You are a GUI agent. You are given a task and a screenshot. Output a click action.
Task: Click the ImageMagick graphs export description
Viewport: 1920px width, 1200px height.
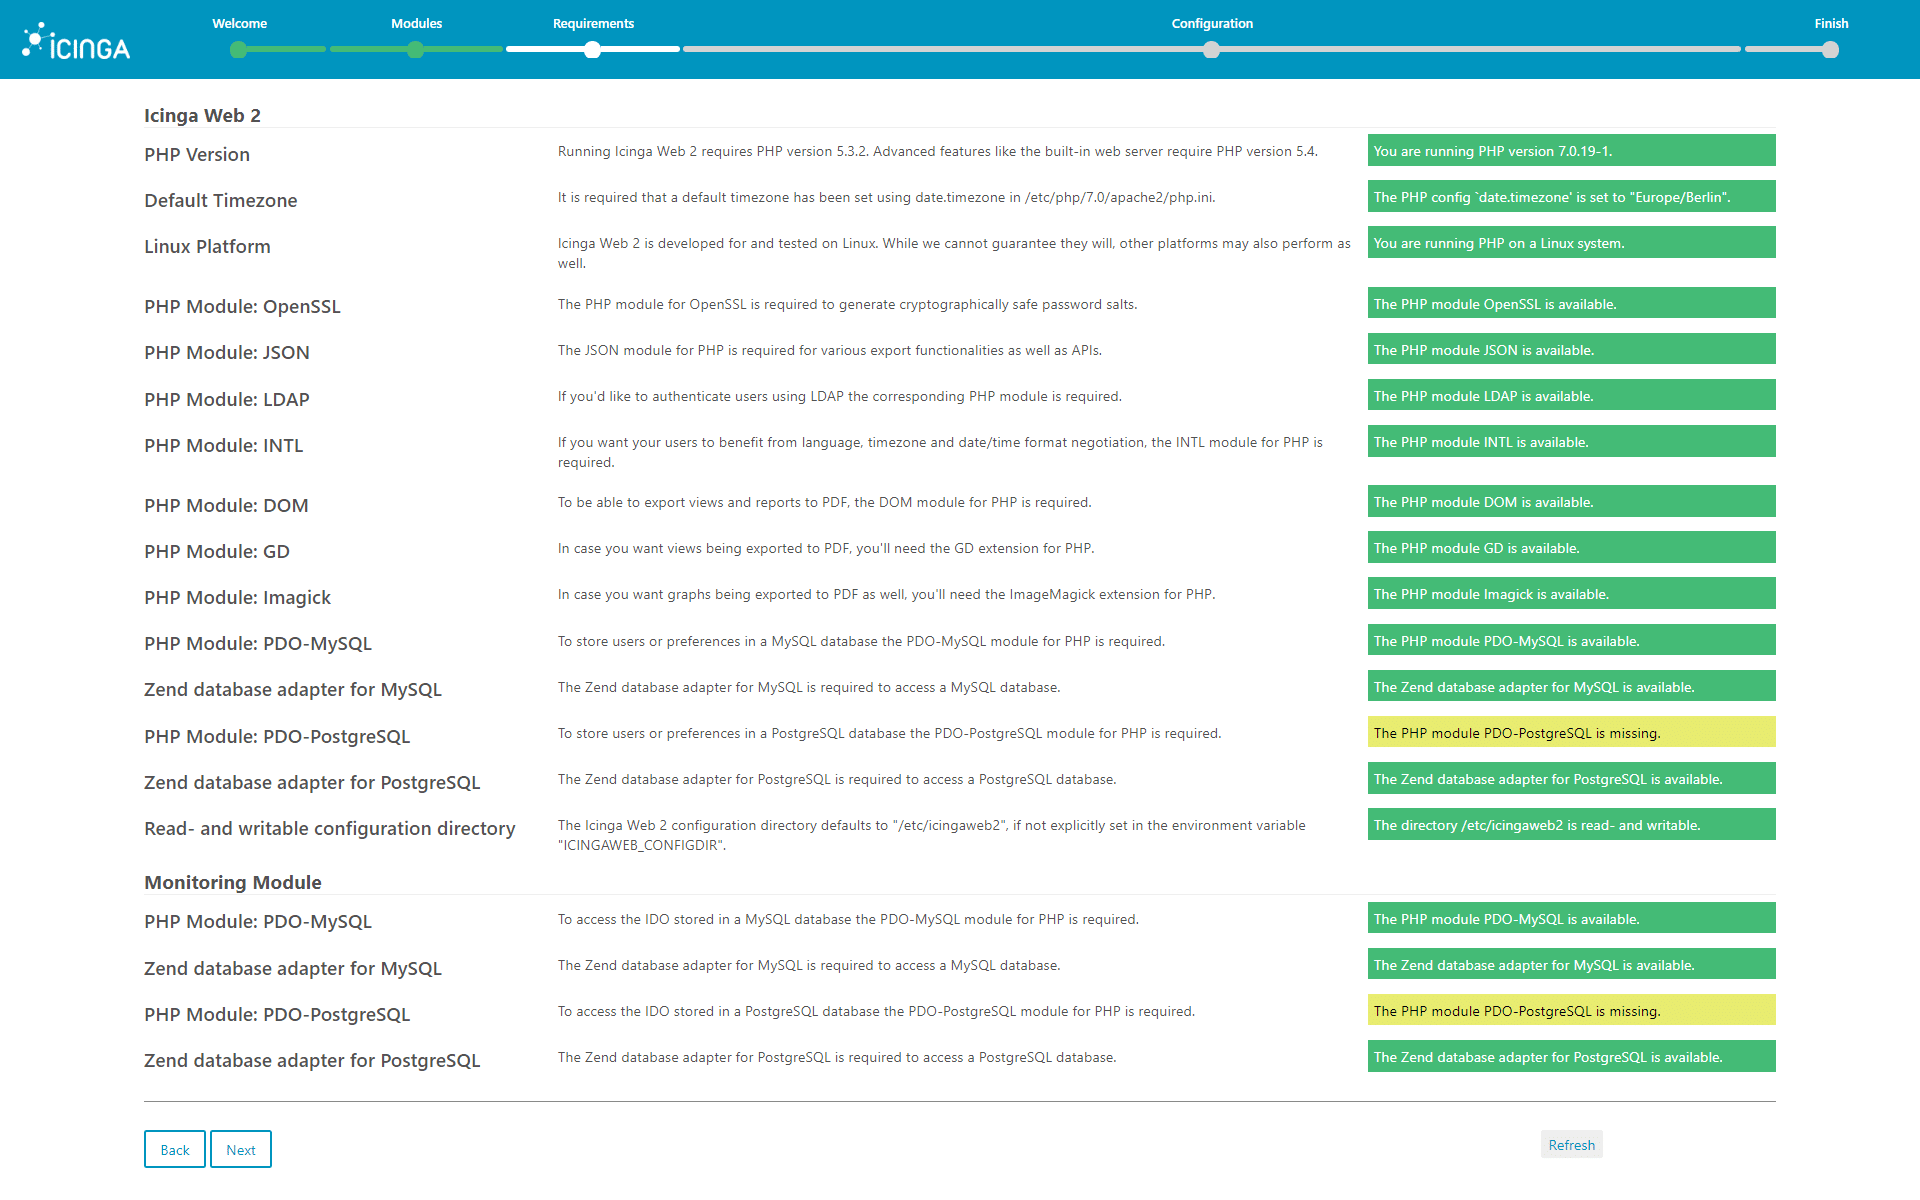(886, 594)
